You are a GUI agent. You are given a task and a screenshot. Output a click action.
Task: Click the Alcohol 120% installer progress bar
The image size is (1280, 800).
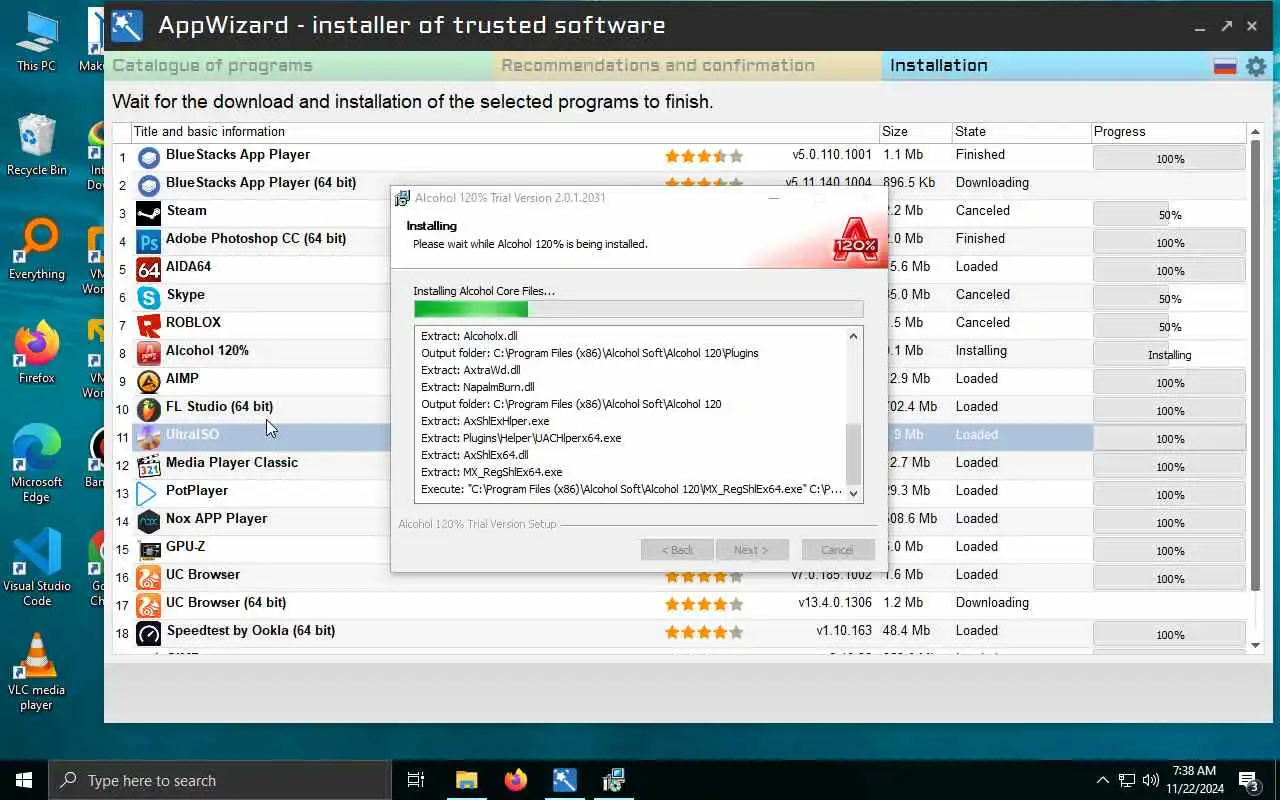pyautogui.click(x=638, y=309)
